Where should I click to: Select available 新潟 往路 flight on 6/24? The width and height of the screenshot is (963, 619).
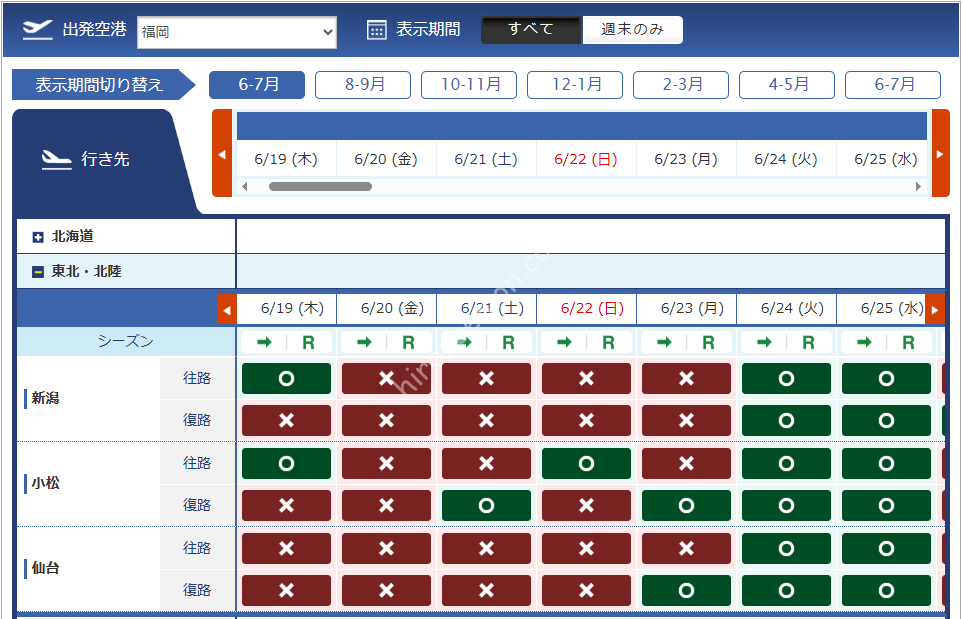(x=786, y=378)
